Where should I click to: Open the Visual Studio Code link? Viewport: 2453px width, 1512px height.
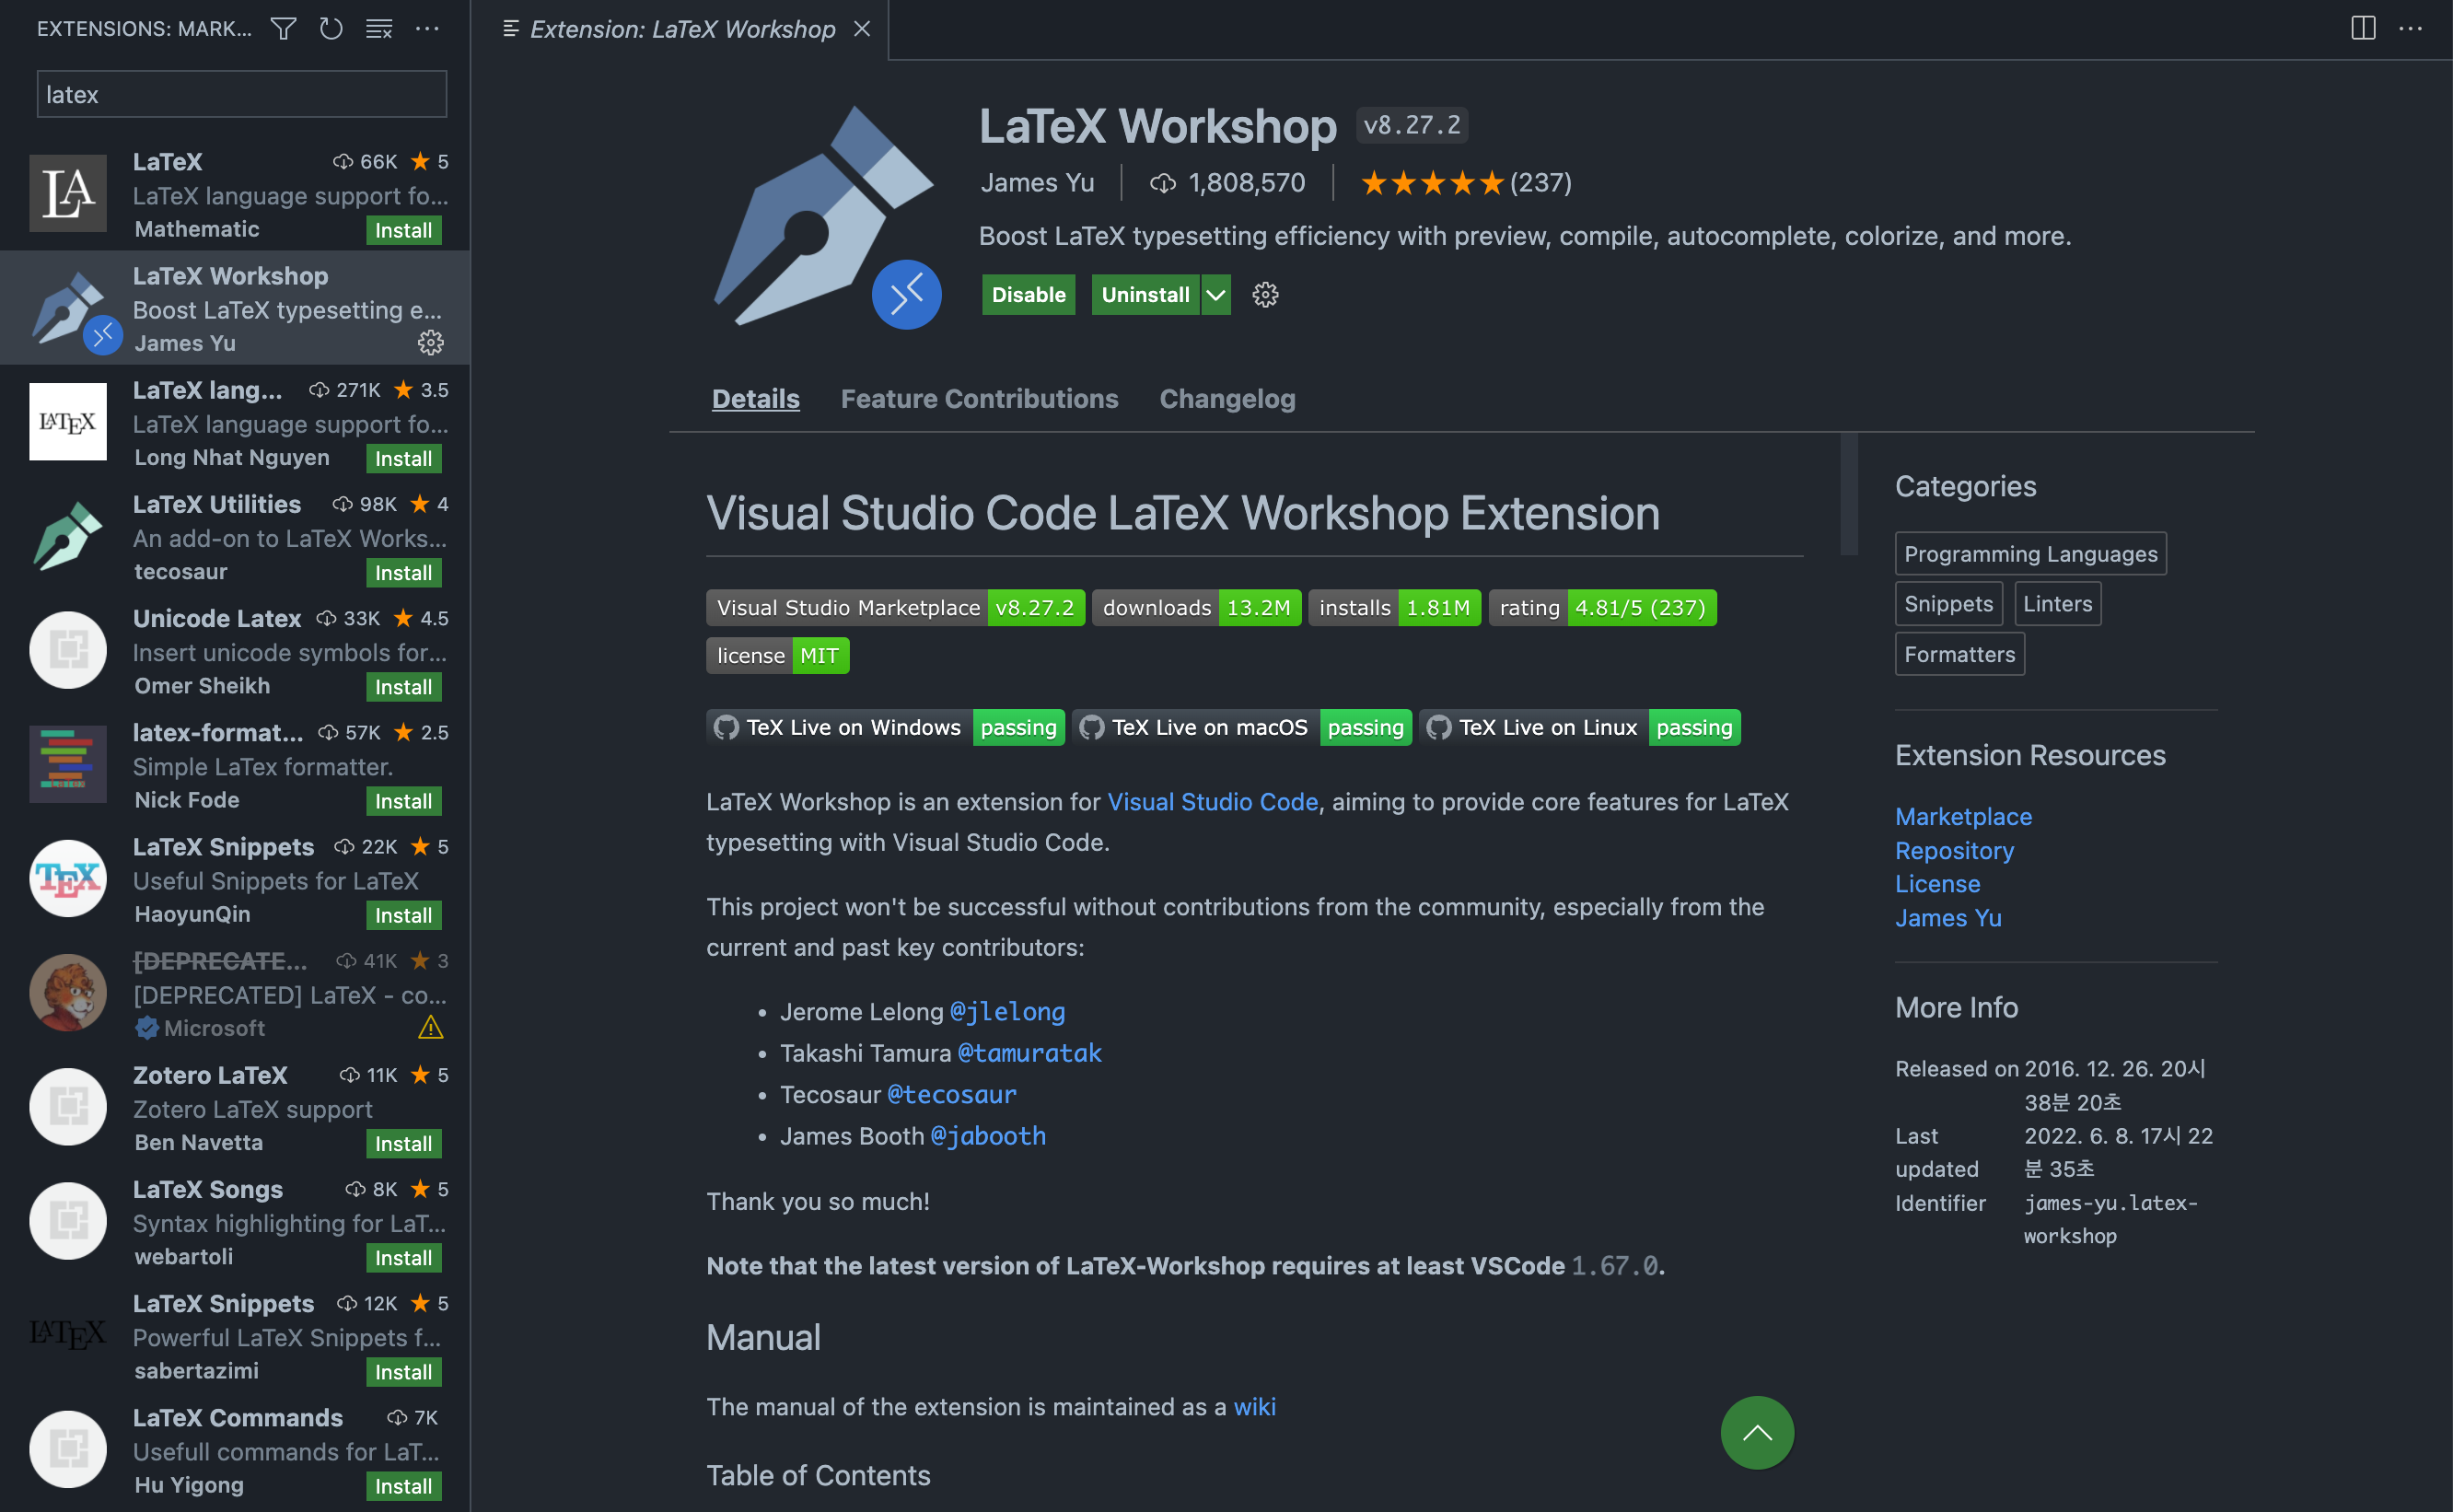(x=1213, y=802)
